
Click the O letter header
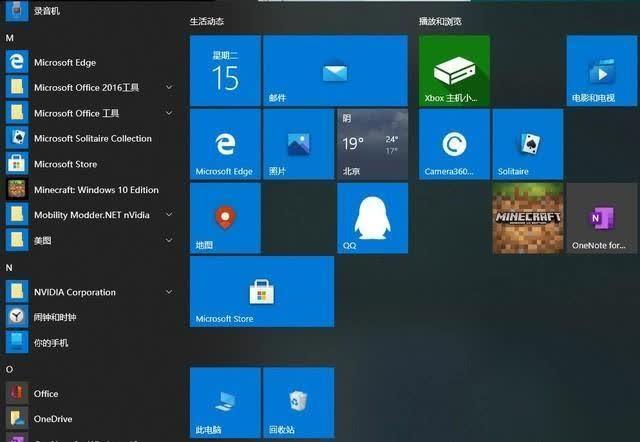pyautogui.click(x=9, y=369)
